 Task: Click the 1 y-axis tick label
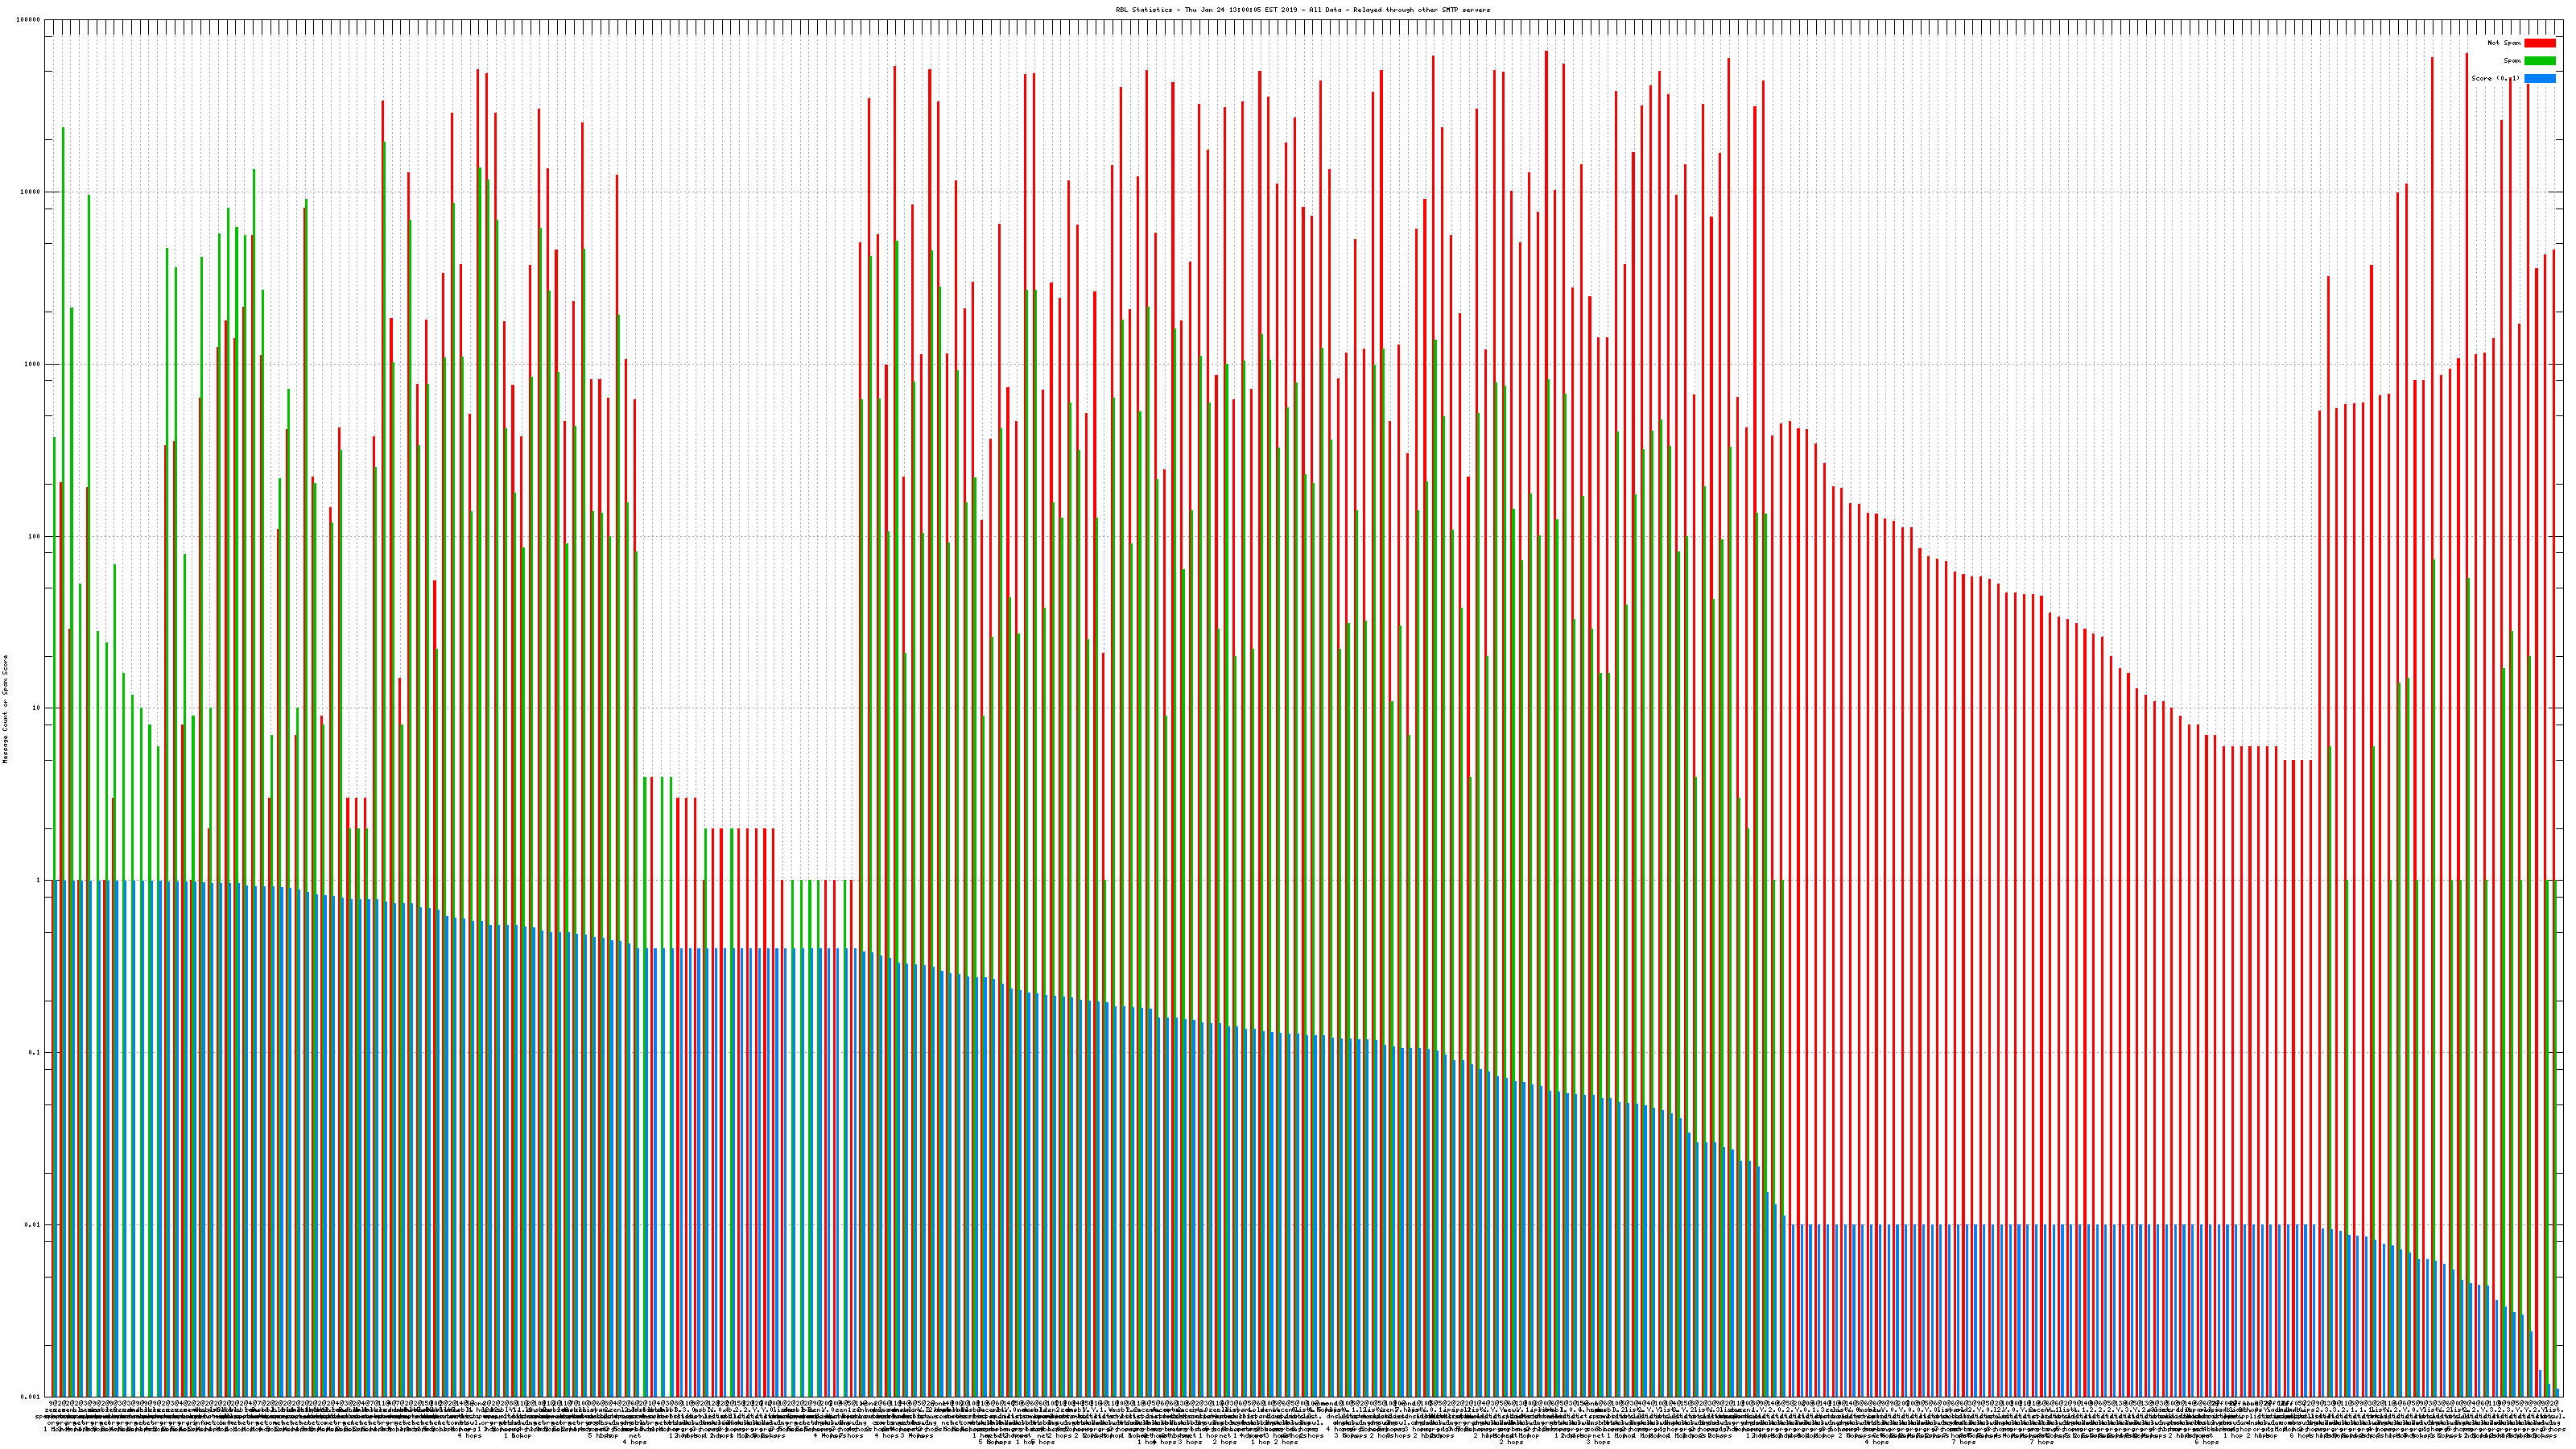[38, 880]
